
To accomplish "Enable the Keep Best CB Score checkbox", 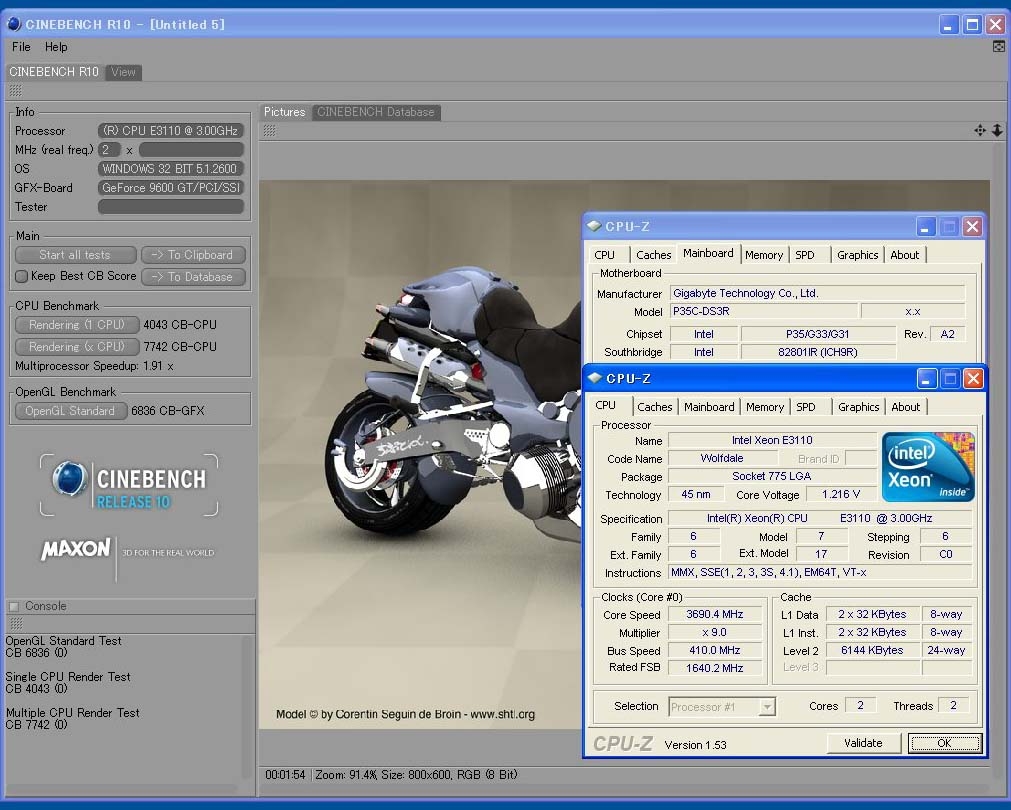I will [x=22, y=277].
